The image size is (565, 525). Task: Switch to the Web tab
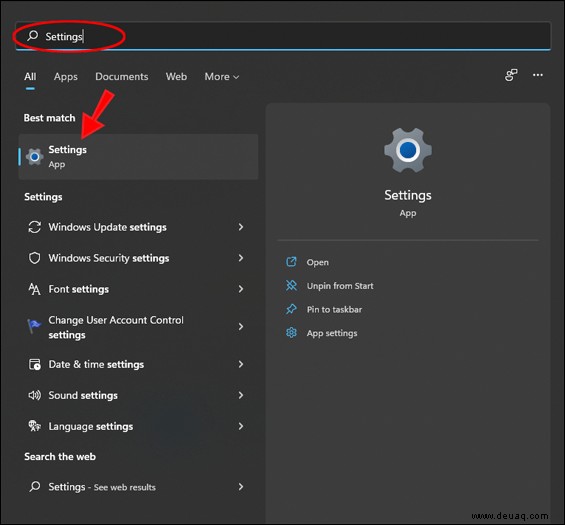176,76
